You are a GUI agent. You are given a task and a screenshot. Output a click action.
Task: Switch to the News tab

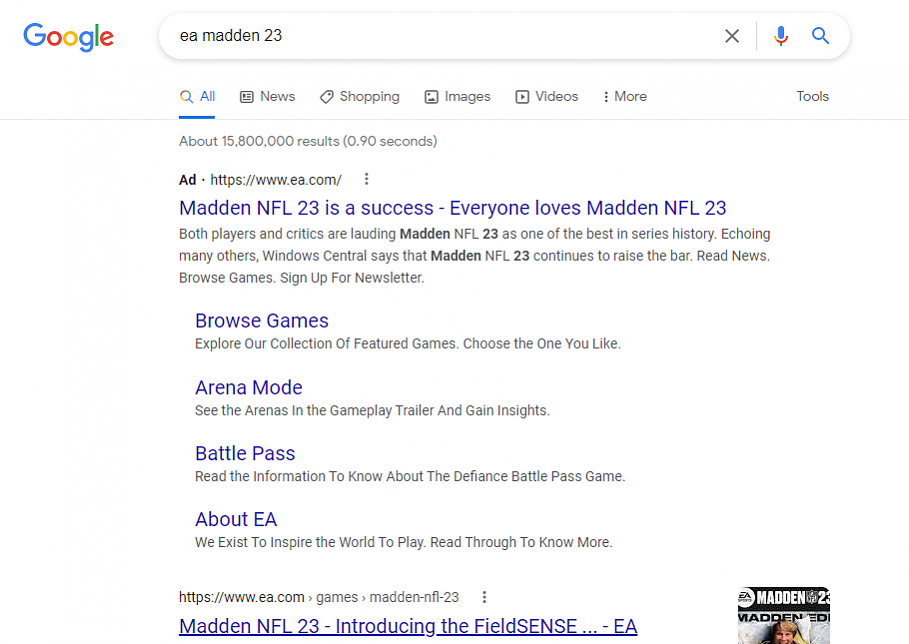[268, 97]
